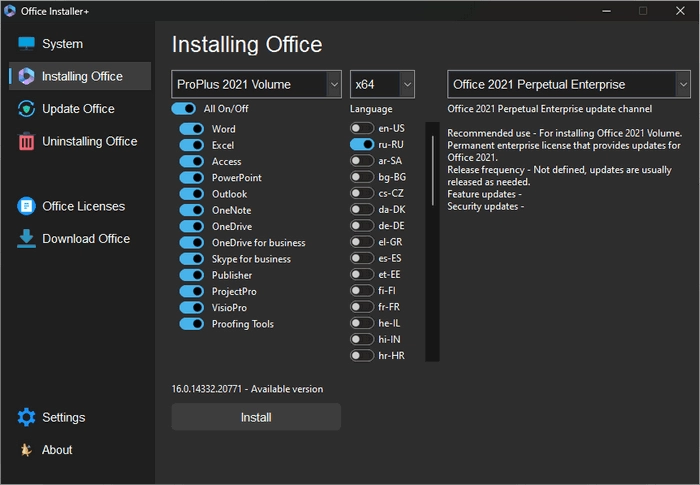The image size is (700, 485).
Task: Click the Installing Office sidebar icon
Action: [26, 77]
